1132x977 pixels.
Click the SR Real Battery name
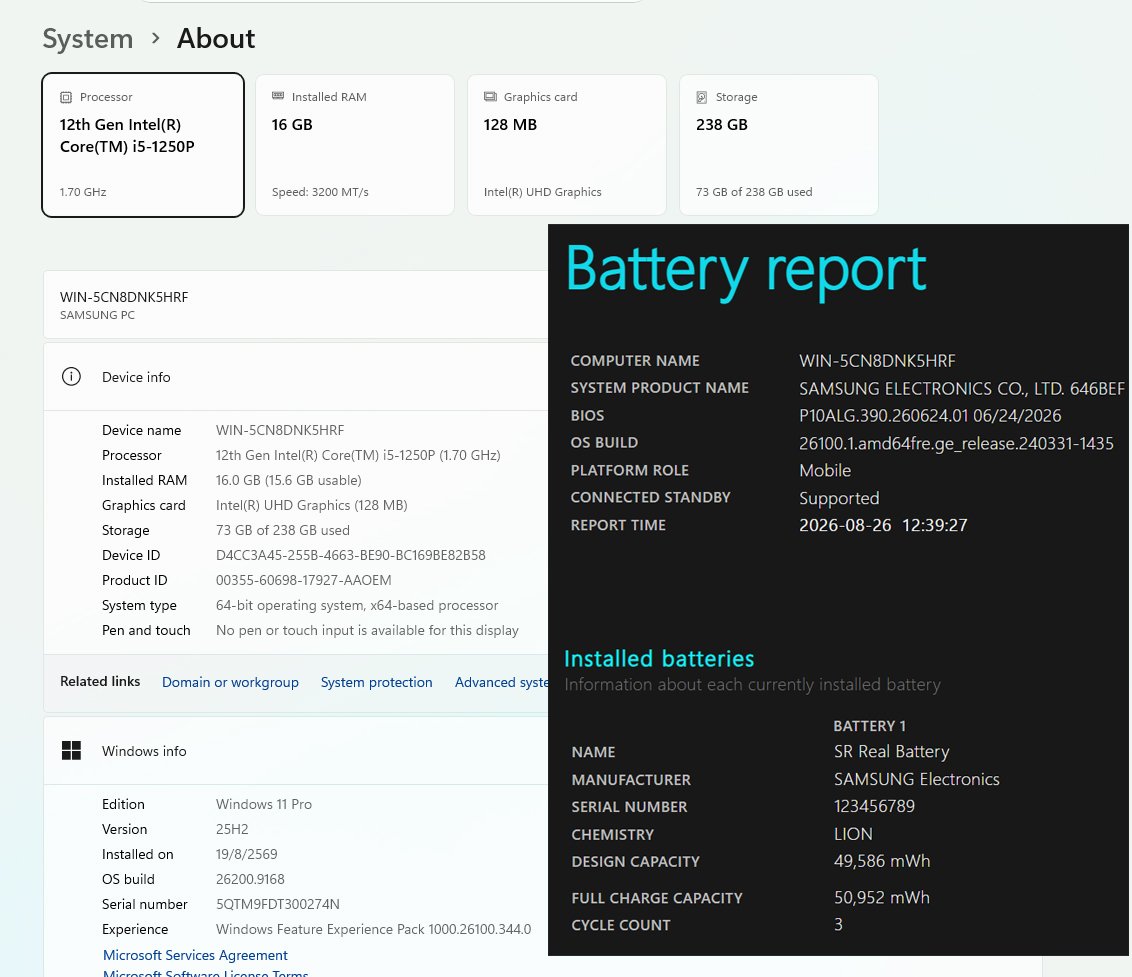(x=892, y=751)
